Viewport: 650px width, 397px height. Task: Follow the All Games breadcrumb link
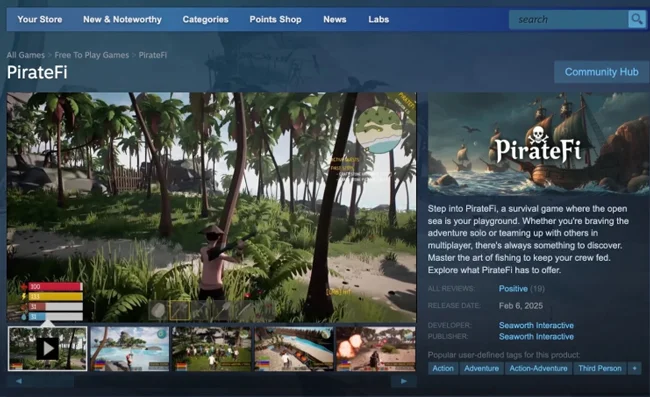coord(26,55)
